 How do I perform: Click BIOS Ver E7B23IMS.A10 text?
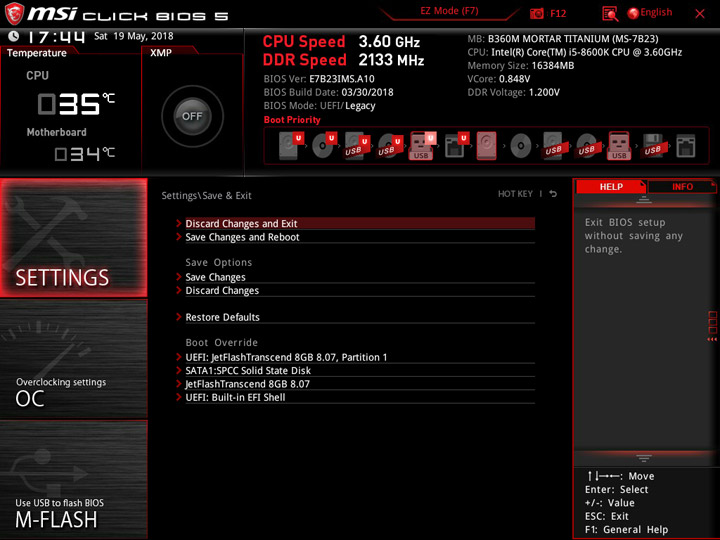[x=319, y=79]
